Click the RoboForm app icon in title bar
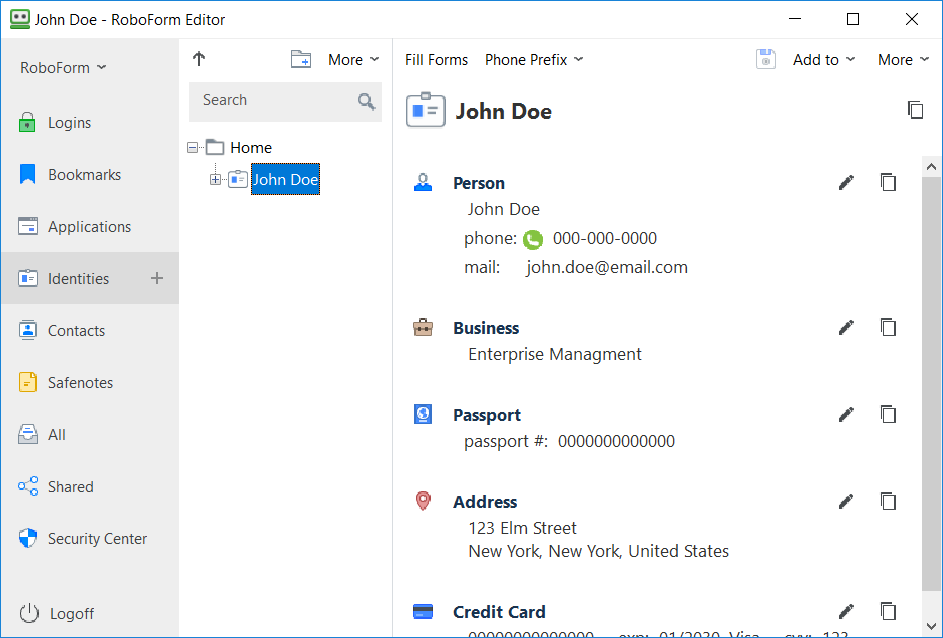The image size is (943, 638). click(19, 19)
